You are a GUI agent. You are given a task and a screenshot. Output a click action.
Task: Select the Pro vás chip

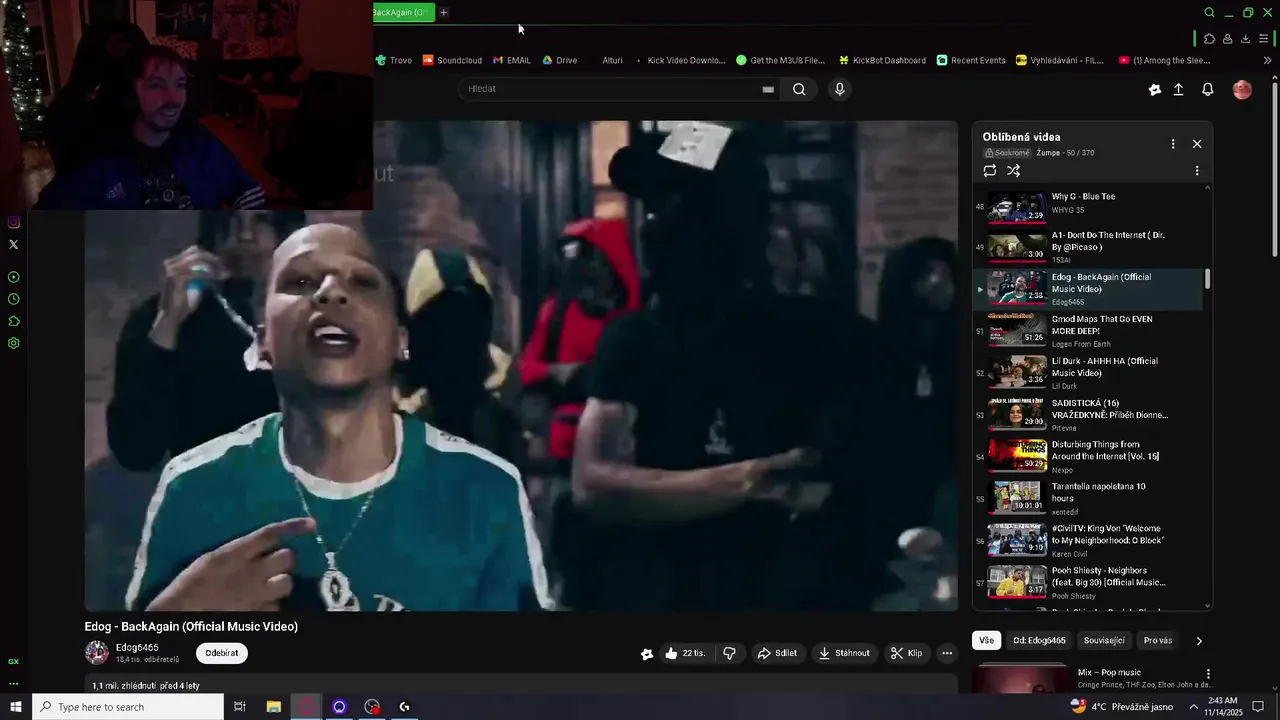click(1158, 641)
